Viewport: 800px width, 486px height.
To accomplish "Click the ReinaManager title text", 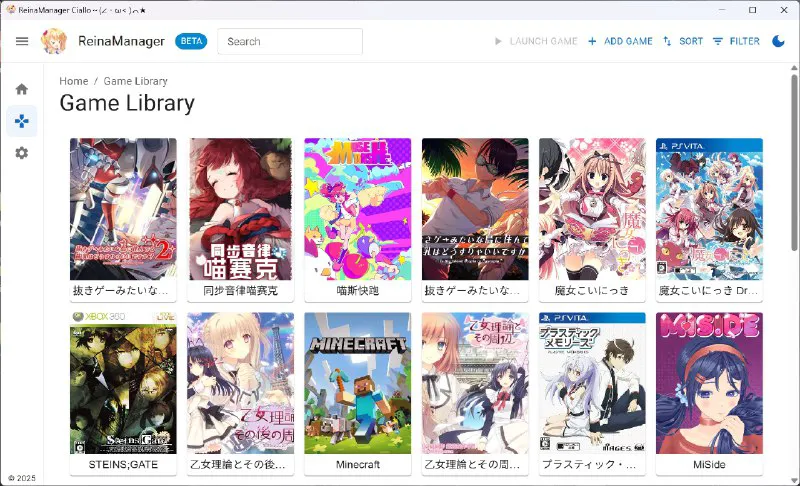I will [121, 41].
